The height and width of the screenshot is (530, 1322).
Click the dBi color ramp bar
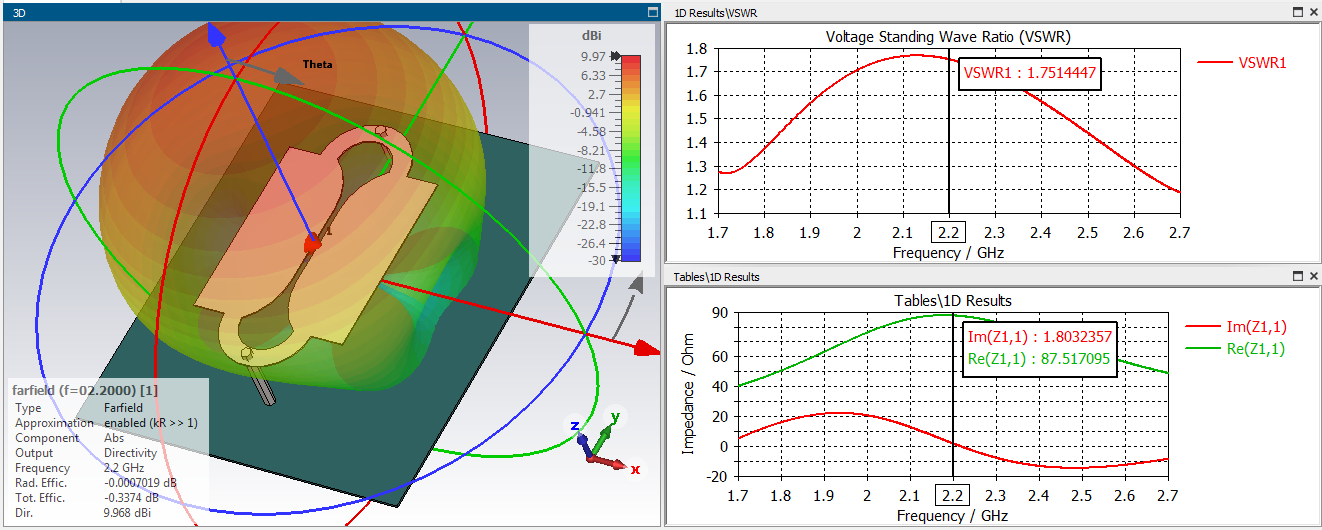point(631,158)
